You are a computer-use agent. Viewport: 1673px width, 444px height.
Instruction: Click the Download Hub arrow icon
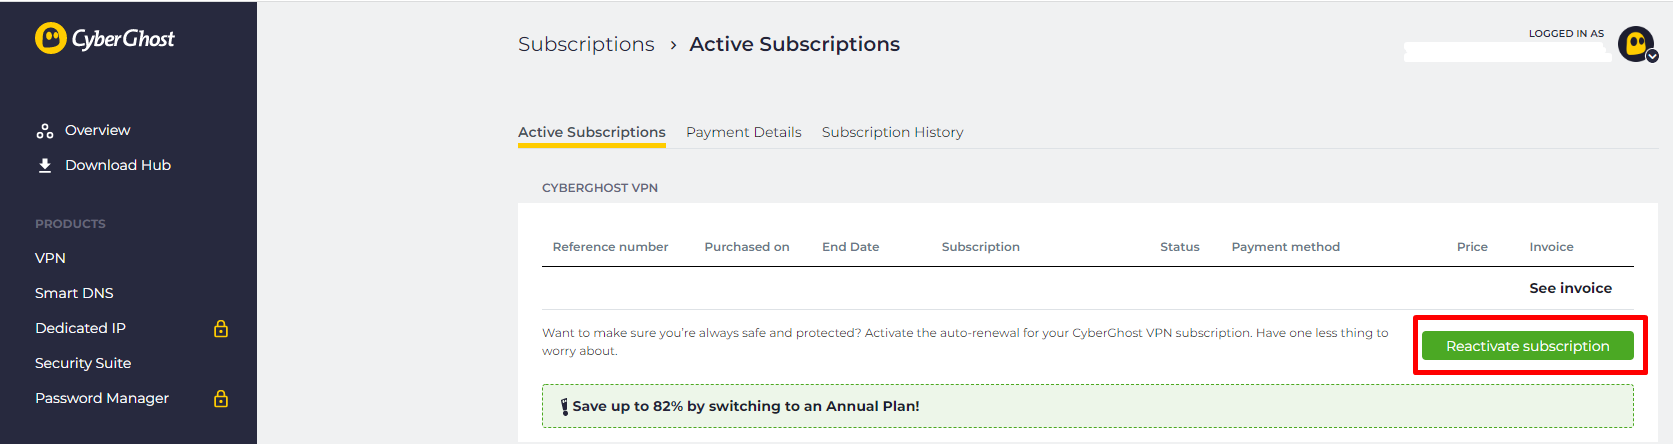coord(45,165)
